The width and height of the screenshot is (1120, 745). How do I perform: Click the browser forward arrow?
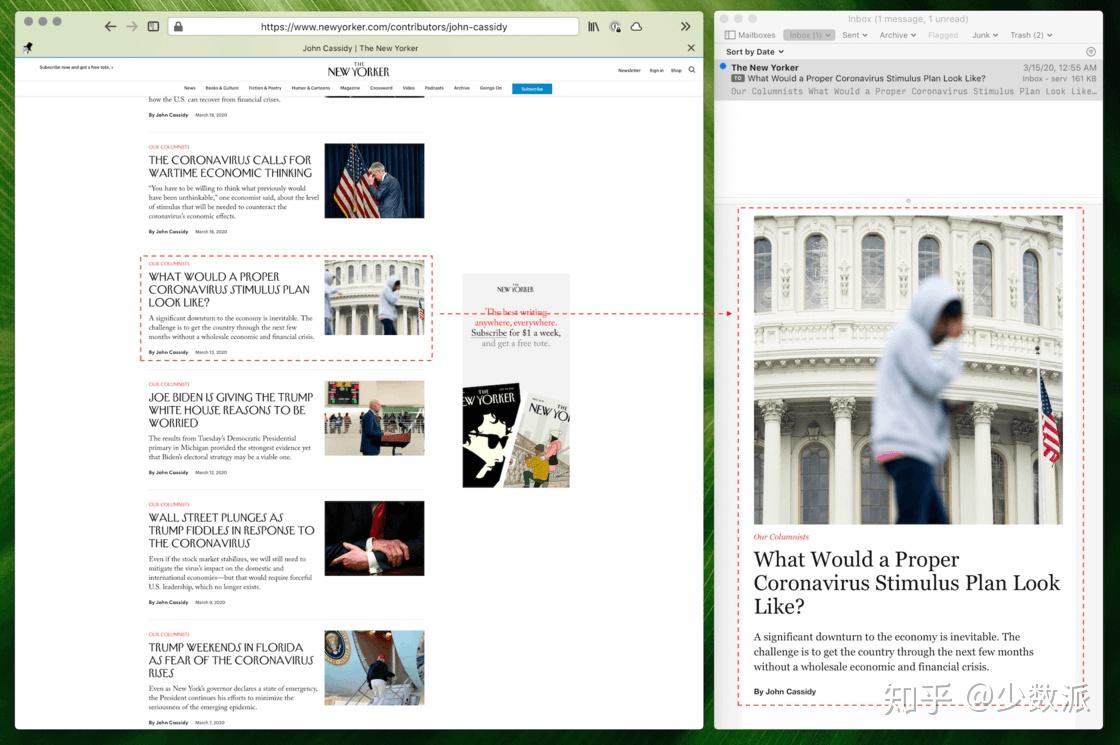coord(132,26)
